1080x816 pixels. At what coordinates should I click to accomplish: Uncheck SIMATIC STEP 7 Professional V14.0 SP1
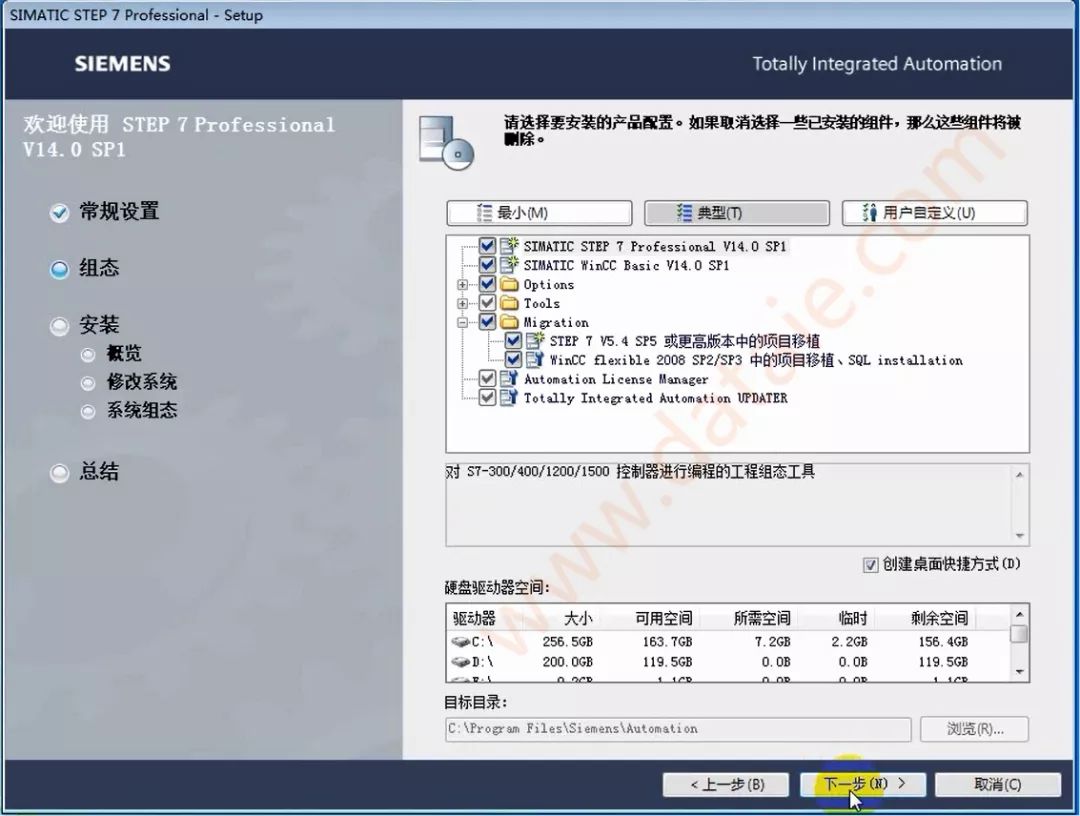tap(488, 246)
